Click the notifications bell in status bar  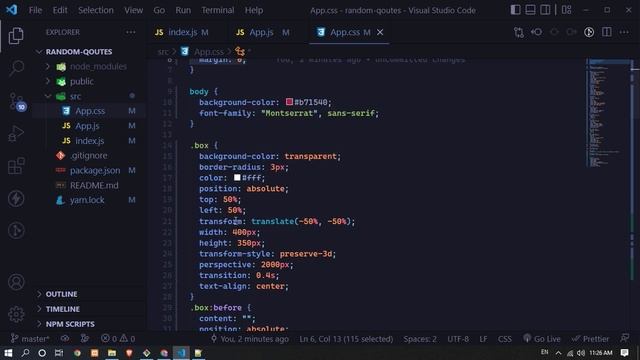[625, 338]
